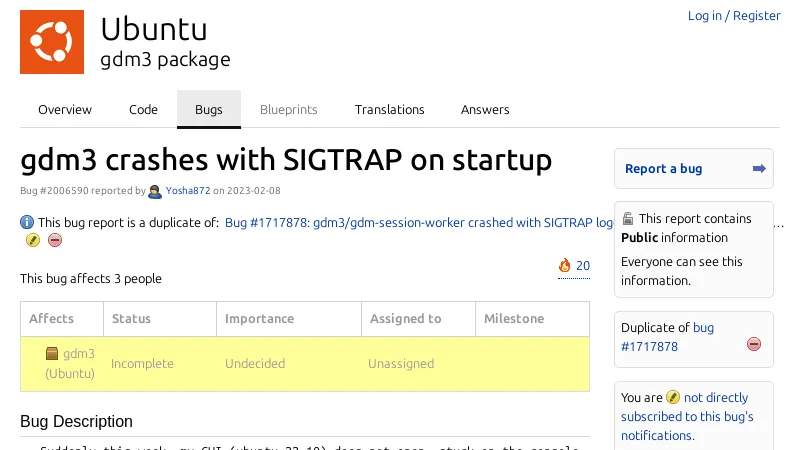Viewport: 800px width, 450px height.
Task: Click the flame bug heat icon
Action: point(565,266)
